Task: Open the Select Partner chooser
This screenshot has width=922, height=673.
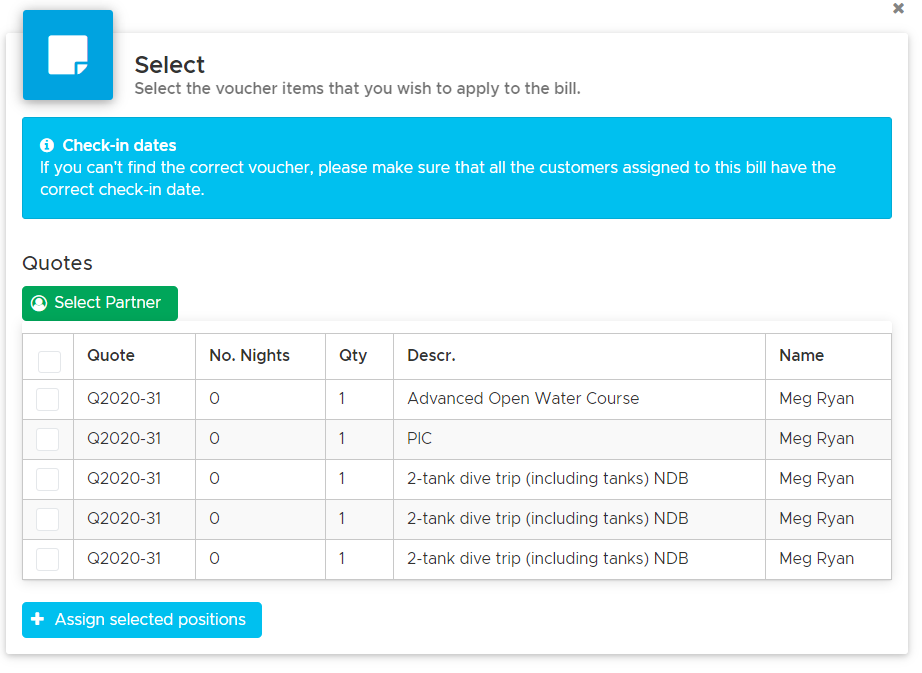Action: coord(100,303)
